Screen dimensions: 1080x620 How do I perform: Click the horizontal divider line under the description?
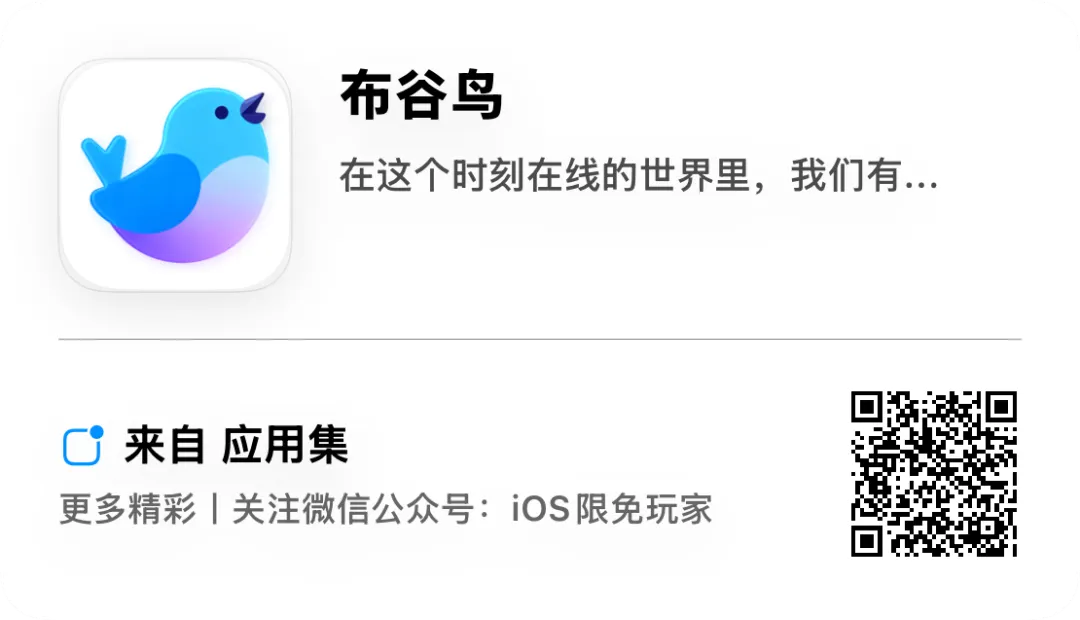540,339
